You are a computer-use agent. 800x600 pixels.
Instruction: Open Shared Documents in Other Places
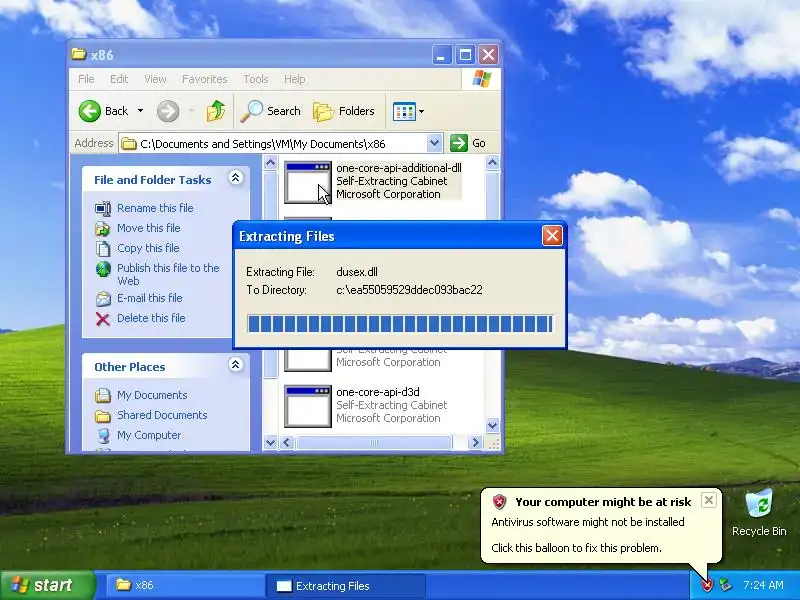click(x=162, y=415)
